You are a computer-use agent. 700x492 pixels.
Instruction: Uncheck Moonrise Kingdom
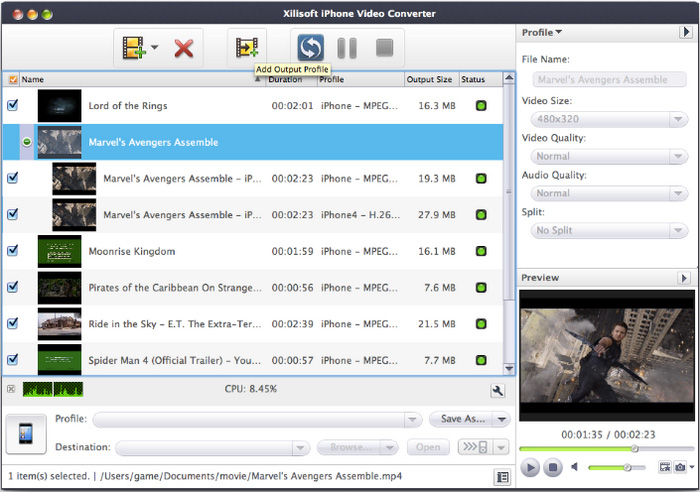[x=13, y=251]
